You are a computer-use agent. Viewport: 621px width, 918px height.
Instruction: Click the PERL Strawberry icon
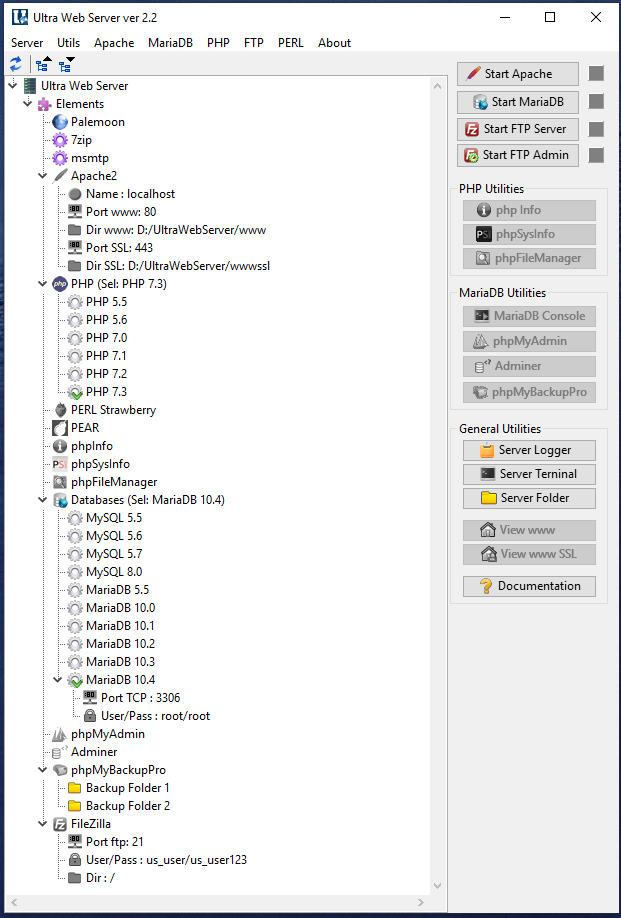point(60,410)
